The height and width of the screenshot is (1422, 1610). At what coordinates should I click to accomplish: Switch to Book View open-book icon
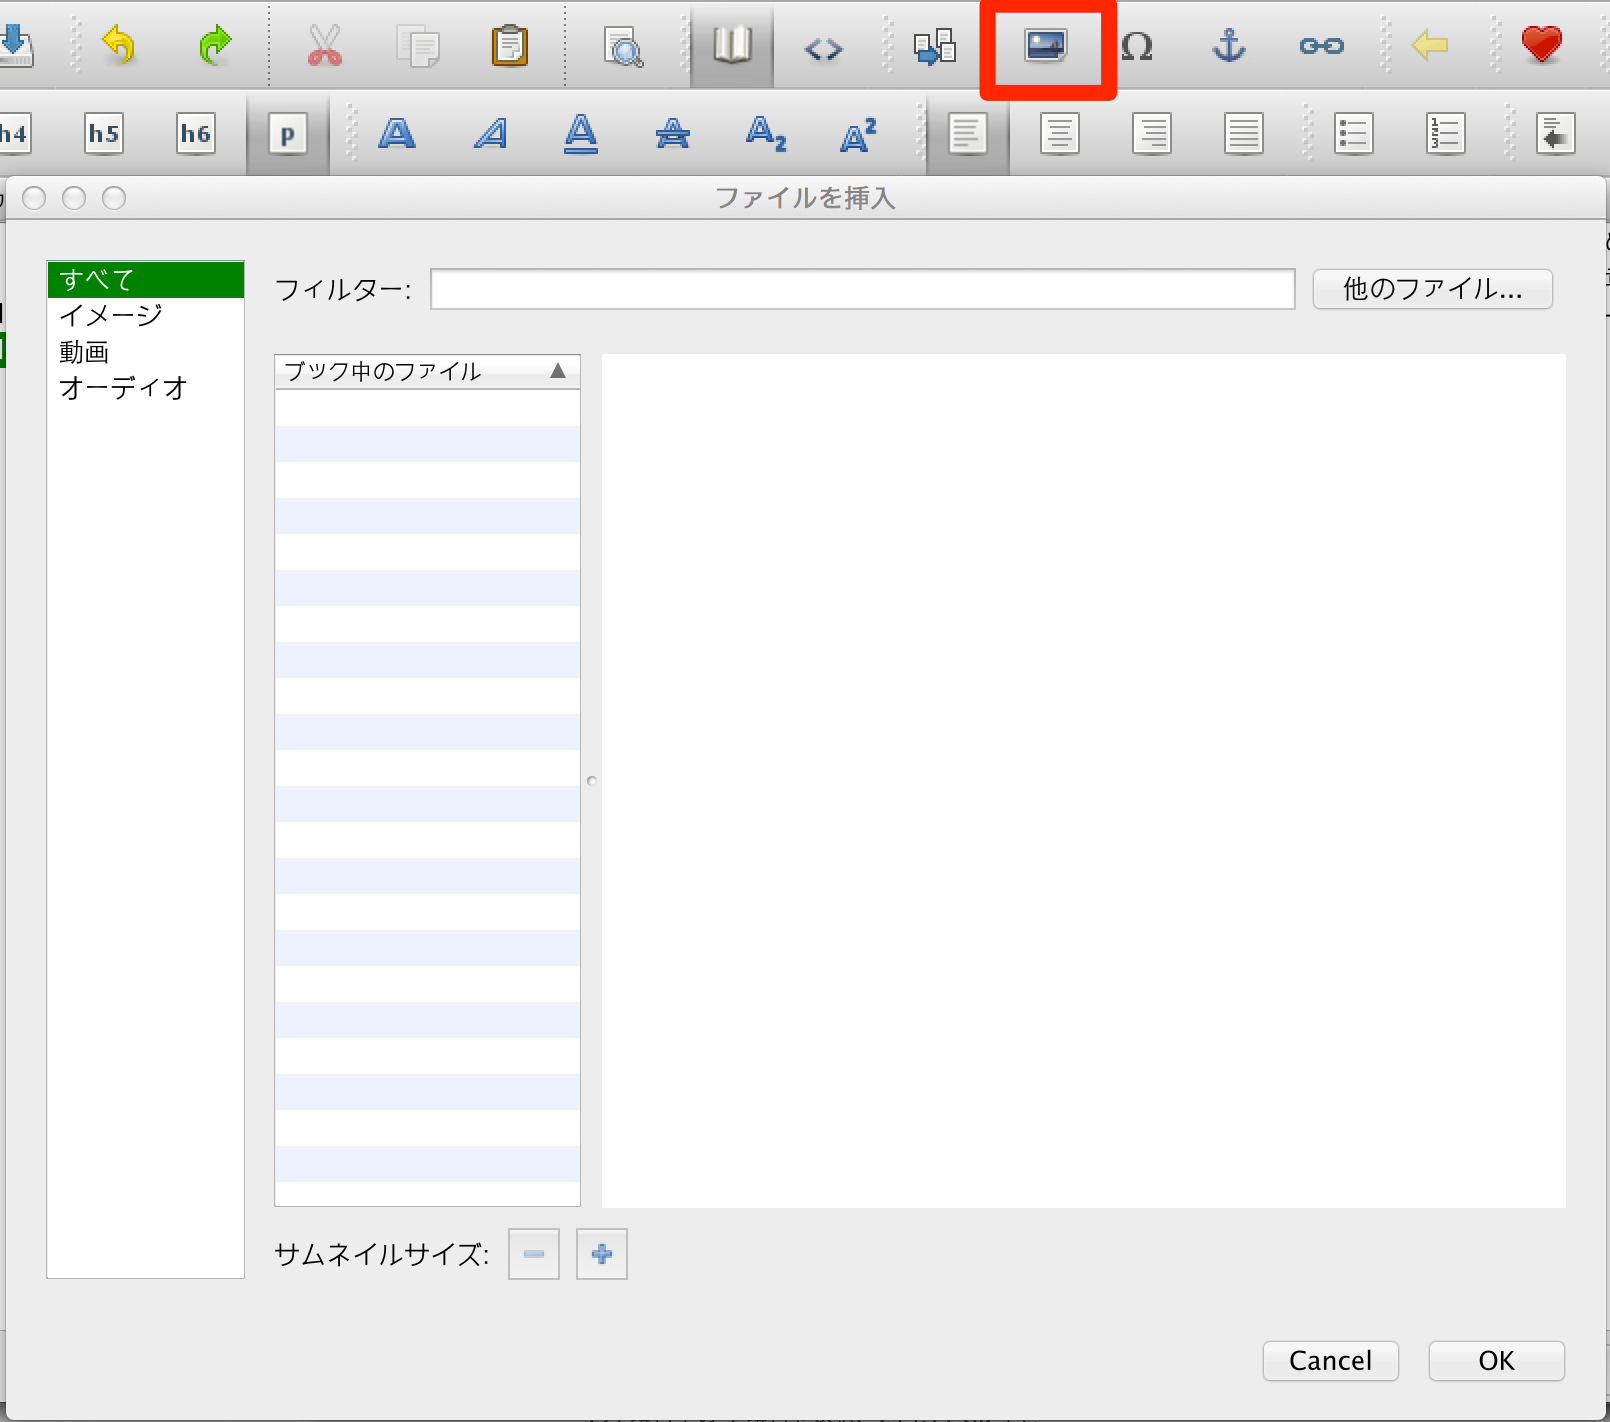pyautogui.click(x=732, y=46)
